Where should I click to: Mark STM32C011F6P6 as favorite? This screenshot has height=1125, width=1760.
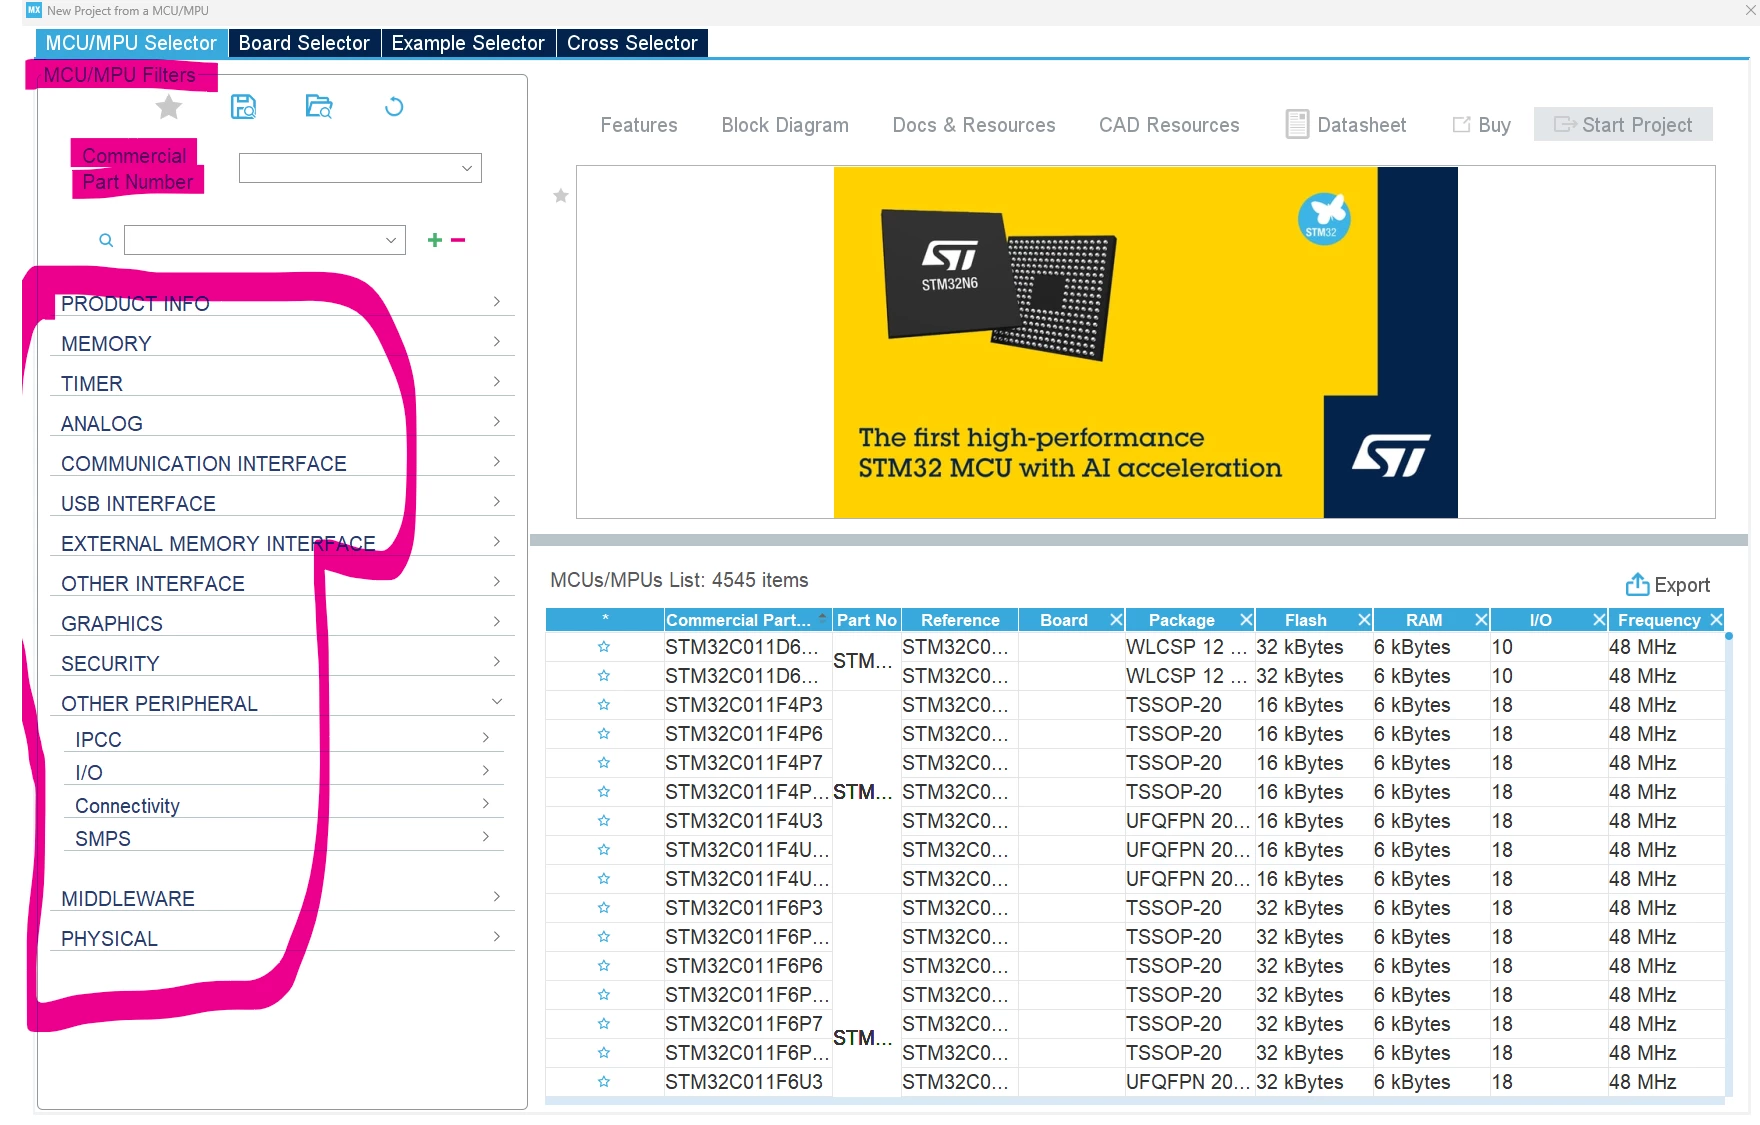tap(604, 966)
